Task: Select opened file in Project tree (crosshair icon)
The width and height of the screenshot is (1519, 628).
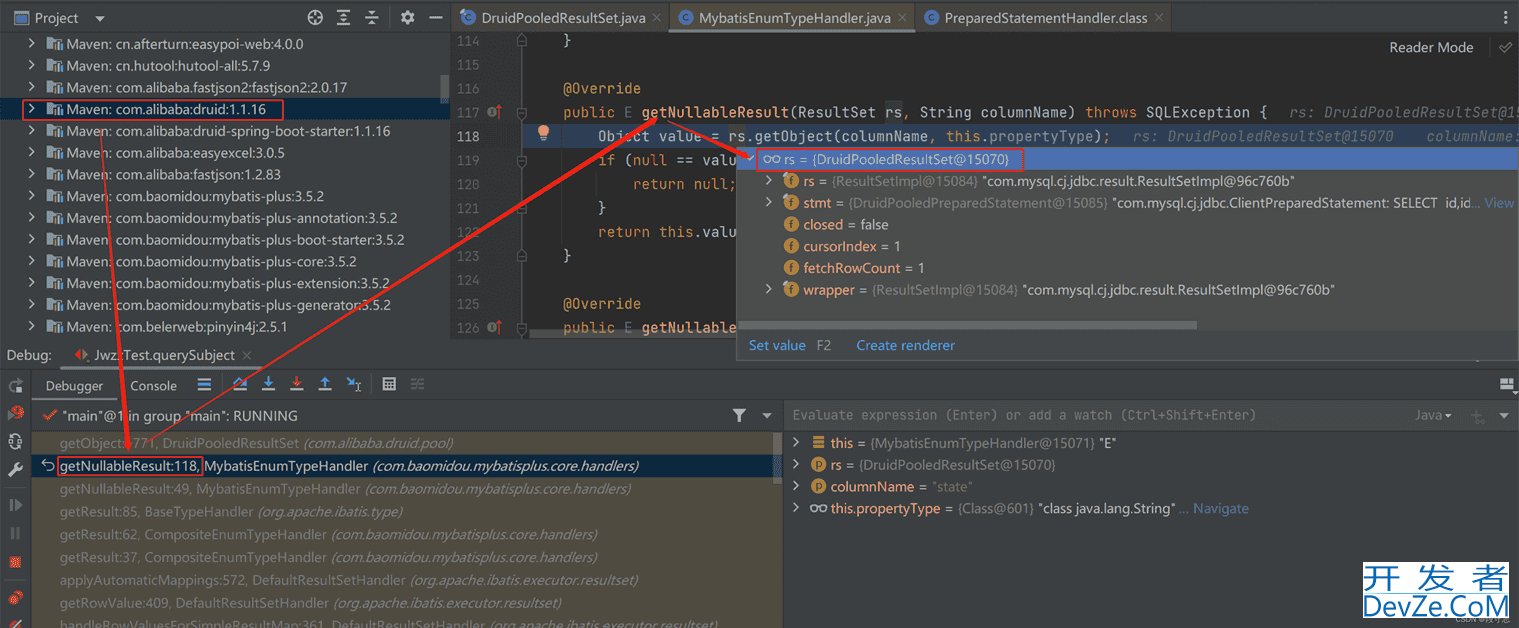Action: (315, 18)
